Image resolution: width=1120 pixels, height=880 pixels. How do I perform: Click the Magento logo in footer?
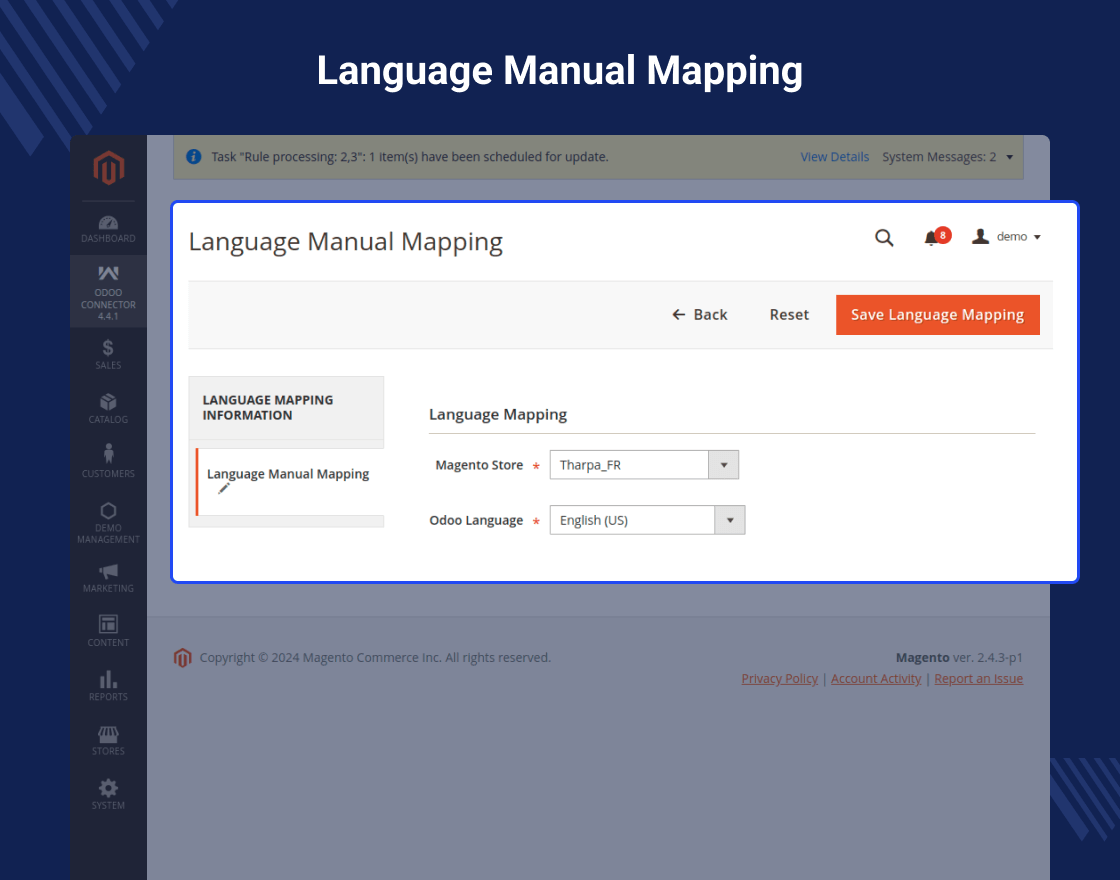pos(182,658)
